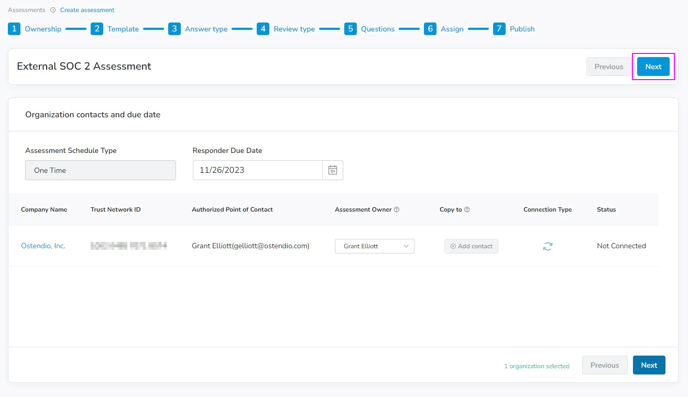Screen dimensions: 688x397
Task: Go to the Template step
Action: coord(123,29)
